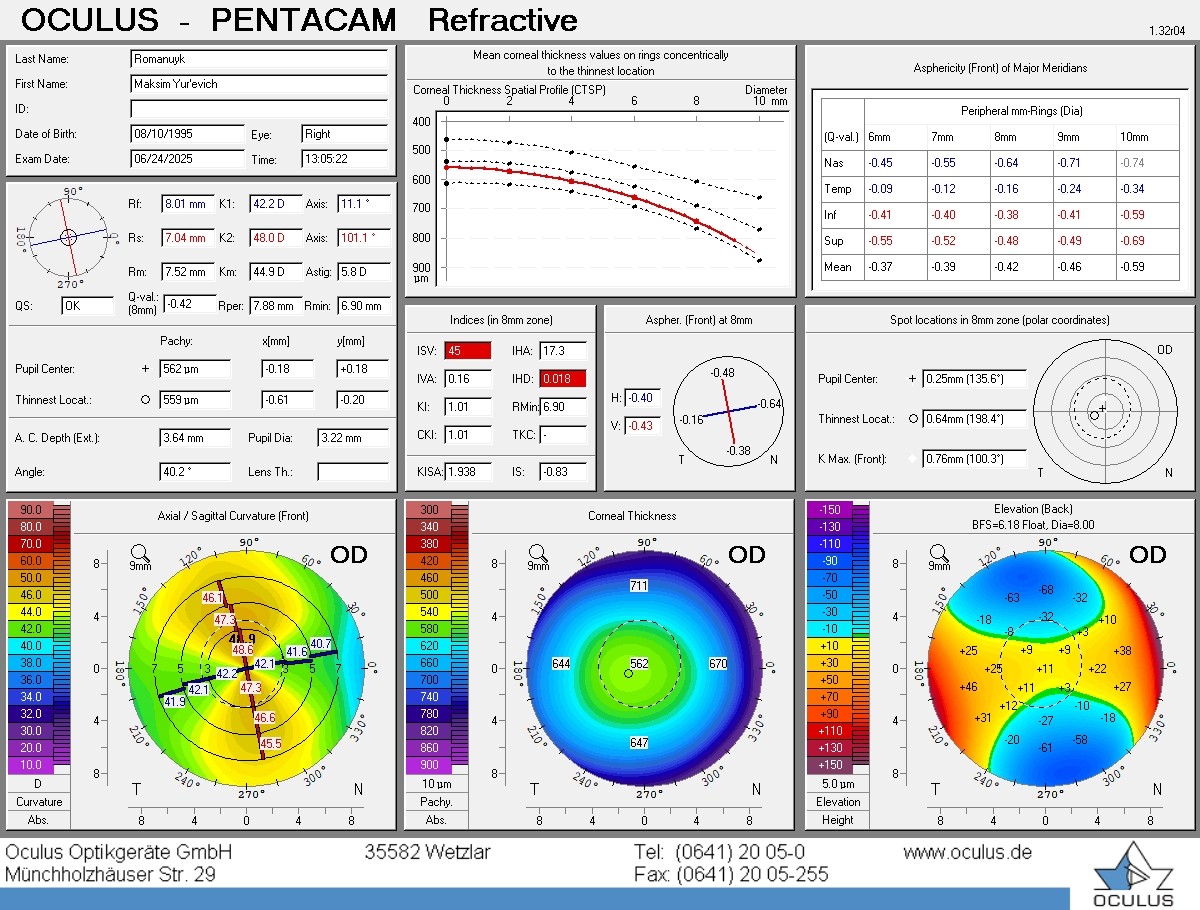Click the 711 thickness value on the pachymetry map
The width and height of the screenshot is (1200, 910).
pyautogui.click(x=639, y=585)
